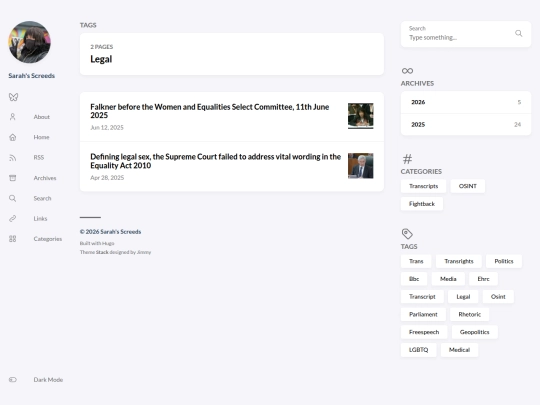Open the Falkner Select Committee article

click(x=210, y=111)
